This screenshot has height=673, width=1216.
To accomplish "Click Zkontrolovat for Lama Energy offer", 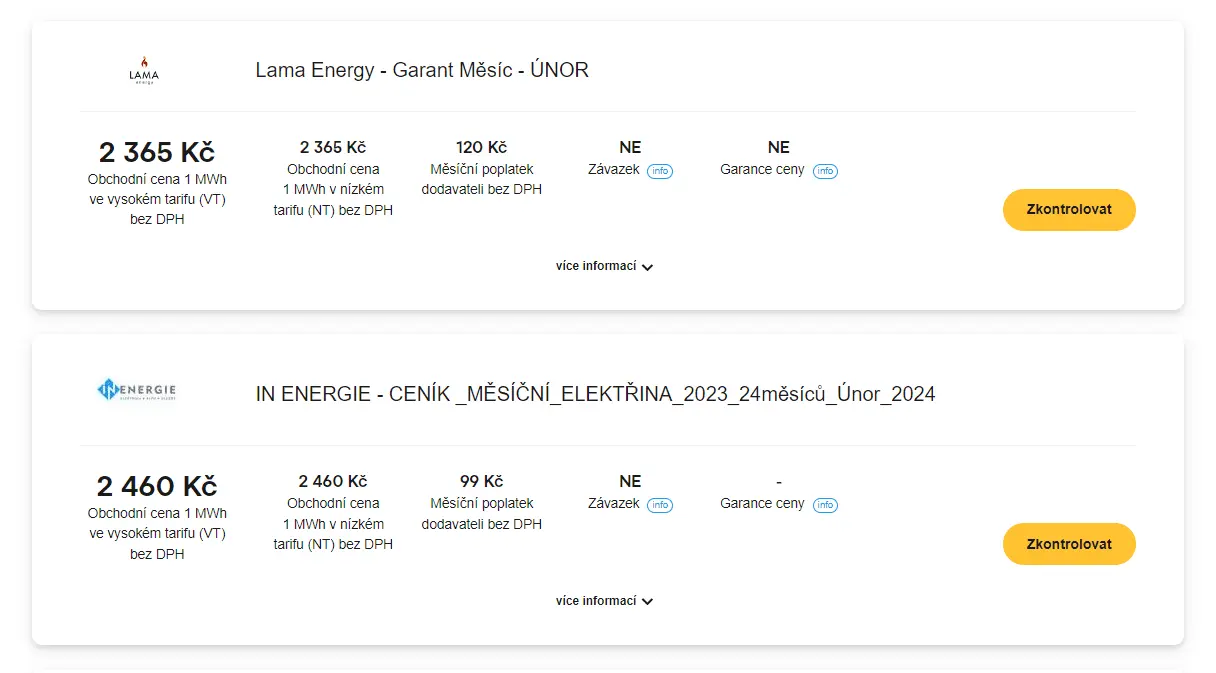I will pyautogui.click(x=1069, y=210).
